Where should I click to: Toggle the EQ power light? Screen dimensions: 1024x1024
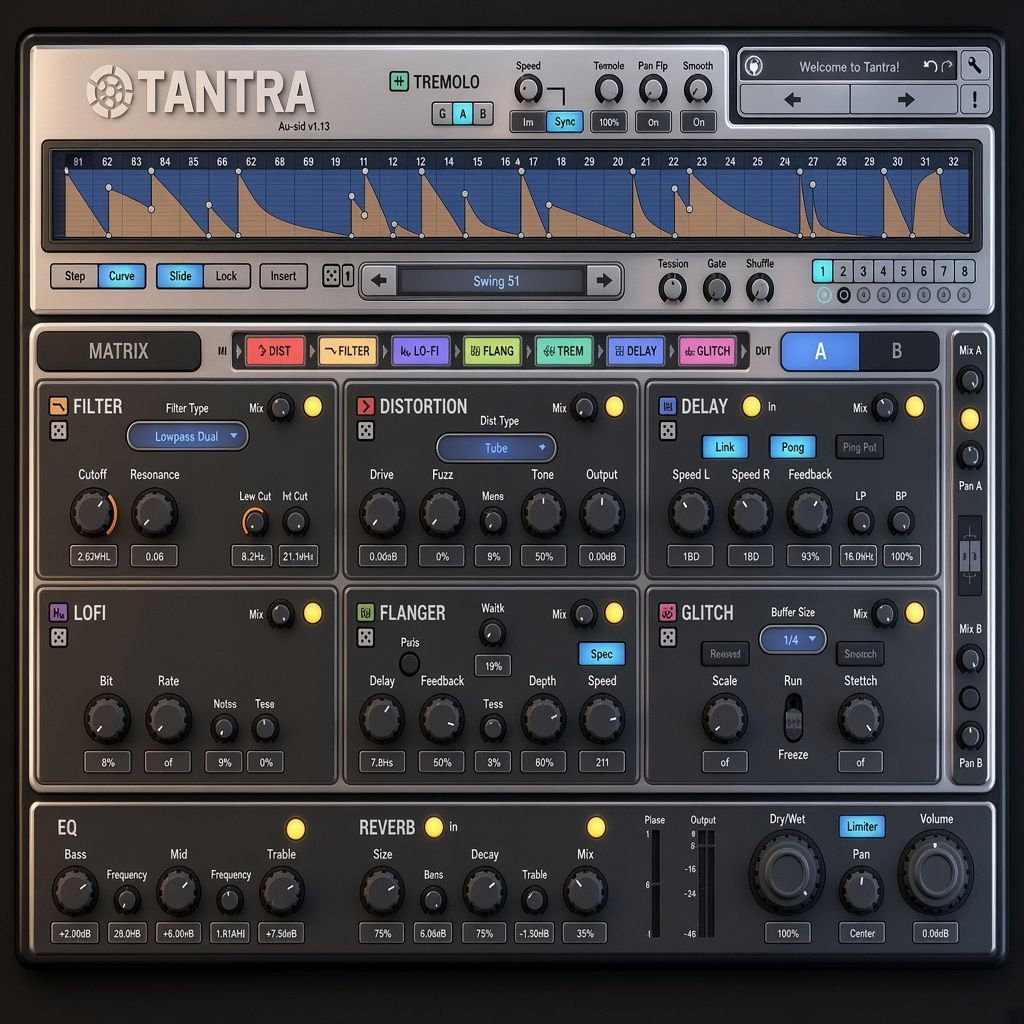pos(295,829)
